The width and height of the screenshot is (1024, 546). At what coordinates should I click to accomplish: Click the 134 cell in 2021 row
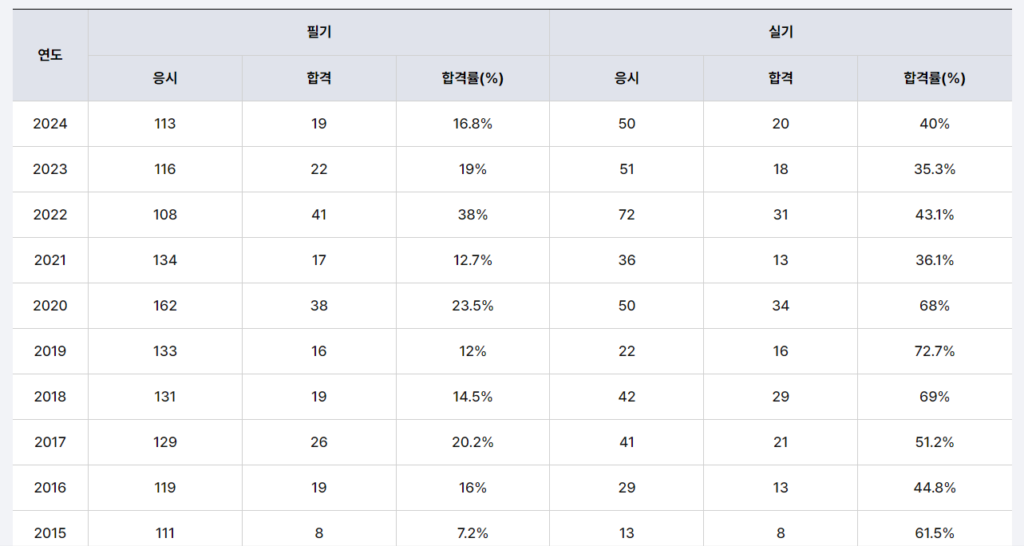coord(165,260)
